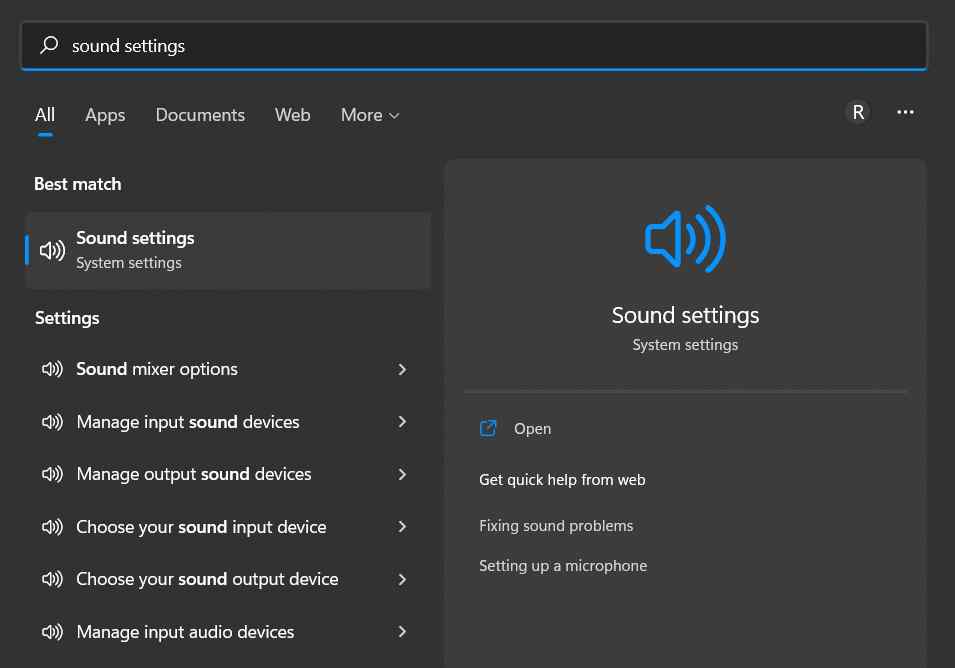Open the three-dot options menu
The image size is (955, 668).
click(905, 112)
